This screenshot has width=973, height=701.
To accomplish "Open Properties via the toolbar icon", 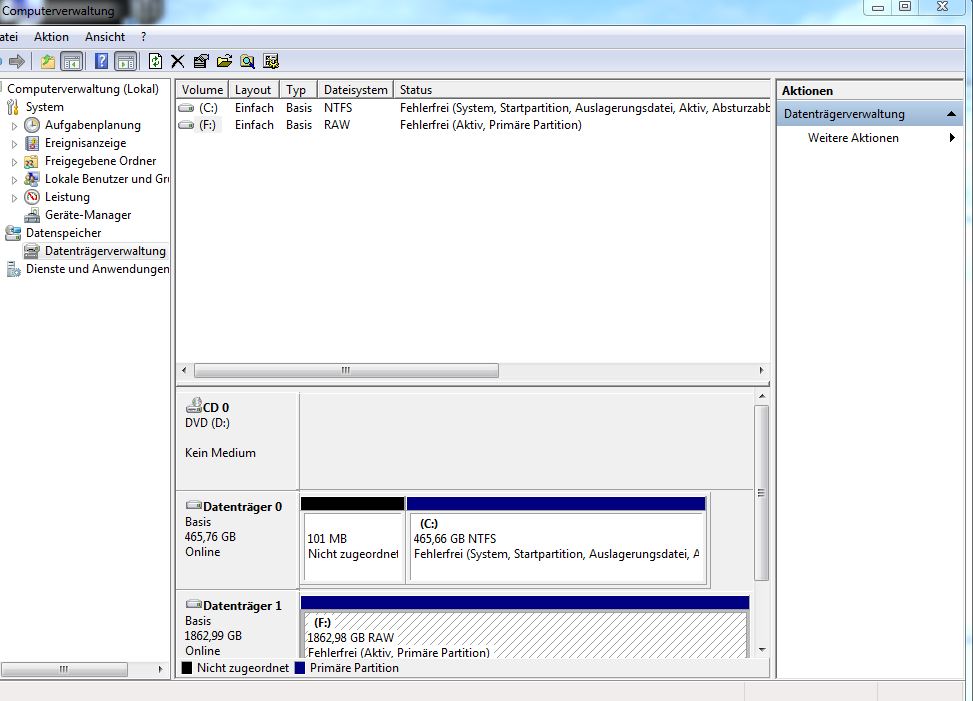I will [x=201, y=61].
